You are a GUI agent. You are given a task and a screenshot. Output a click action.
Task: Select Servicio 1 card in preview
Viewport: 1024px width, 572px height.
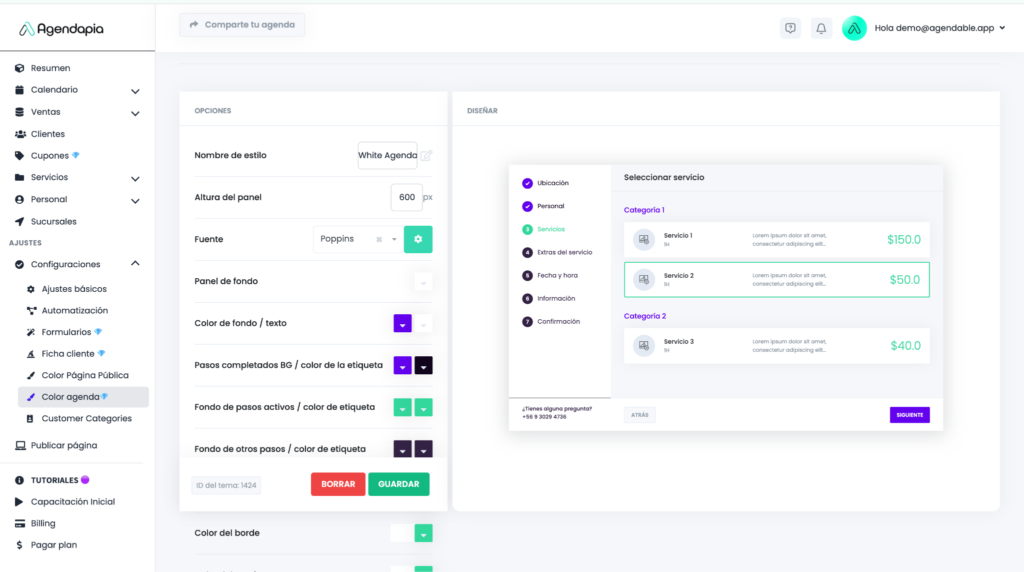click(x=776, y=240)
